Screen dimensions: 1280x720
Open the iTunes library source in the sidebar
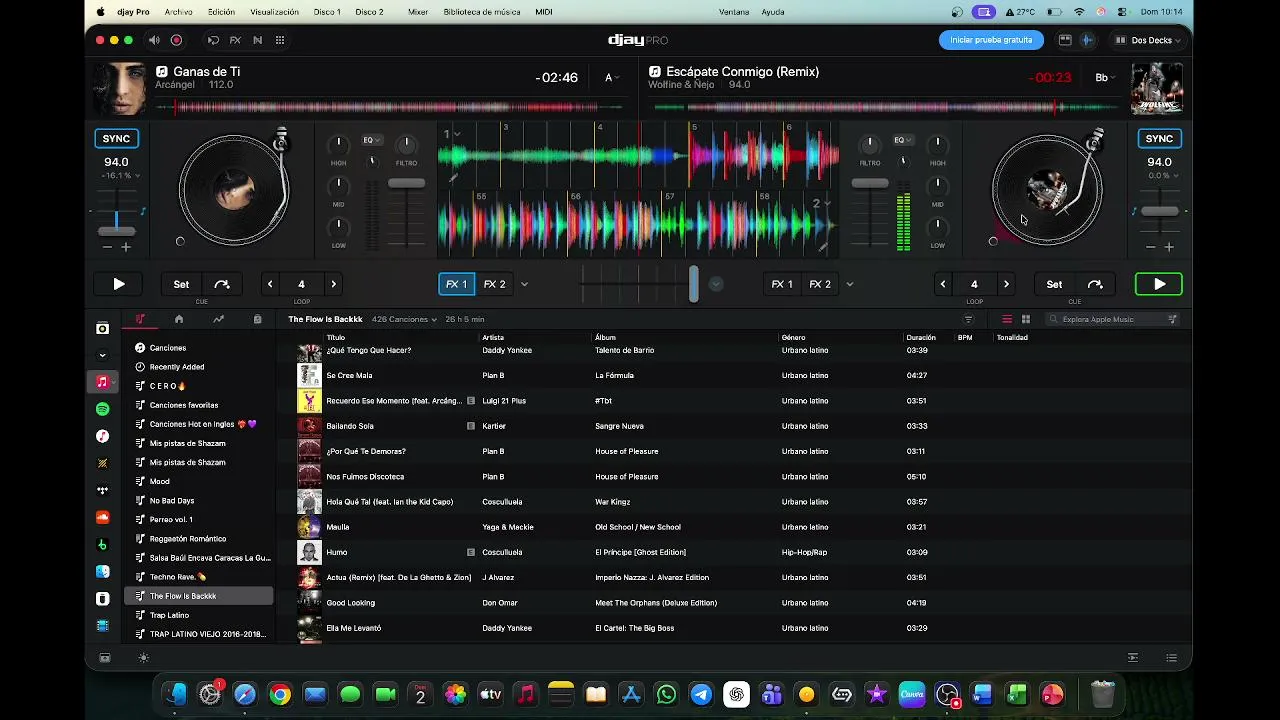(103, 436)
